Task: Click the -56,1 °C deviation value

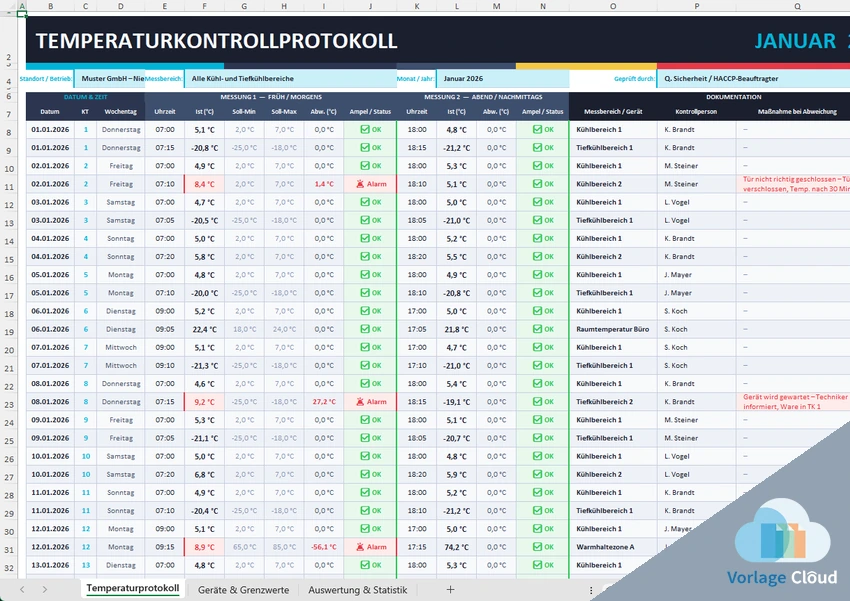Action: [324, 547]
